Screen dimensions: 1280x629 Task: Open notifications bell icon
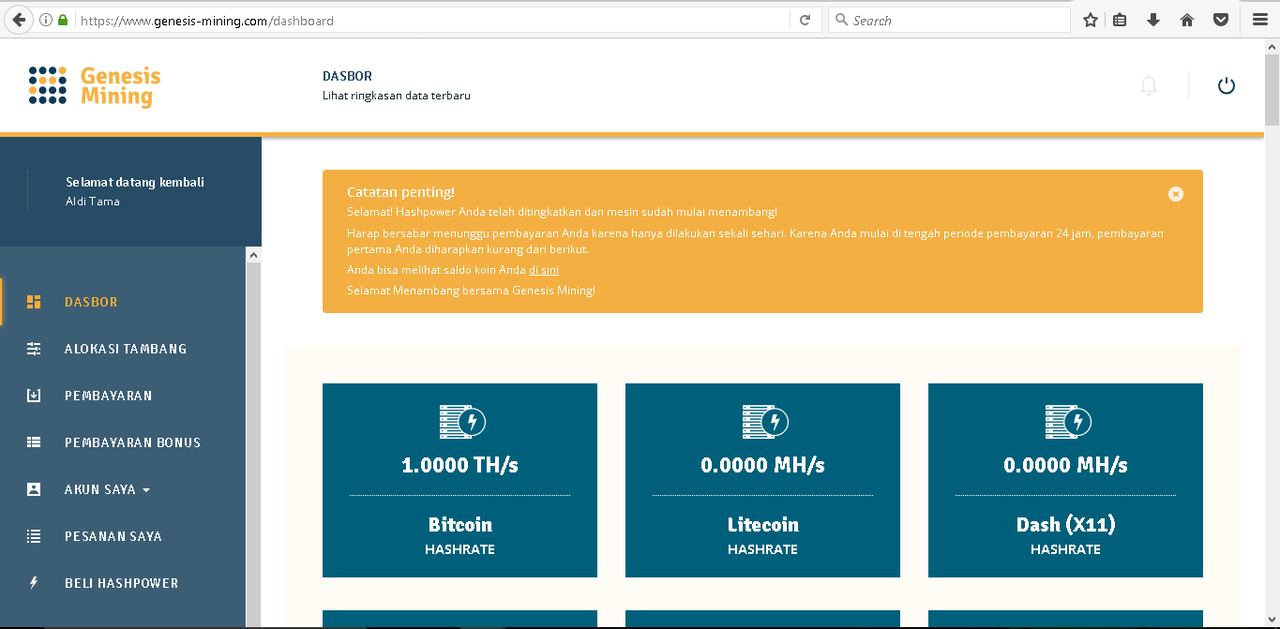tap(1149, 86)
